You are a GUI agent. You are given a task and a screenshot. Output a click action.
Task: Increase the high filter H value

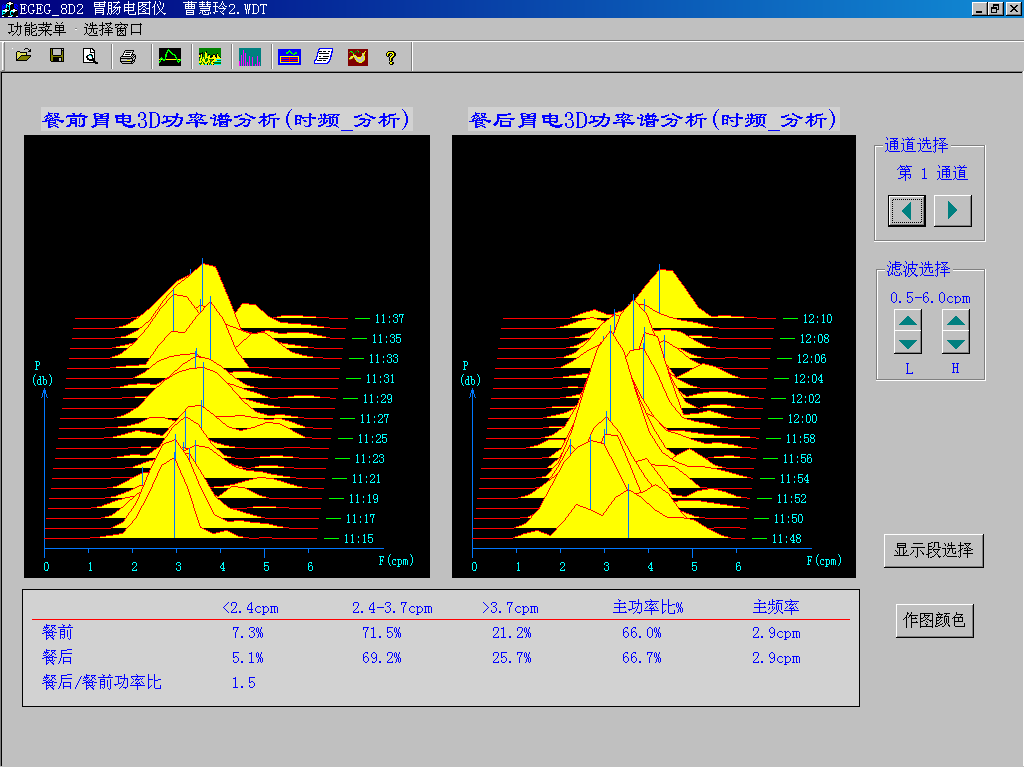(956, 321)
